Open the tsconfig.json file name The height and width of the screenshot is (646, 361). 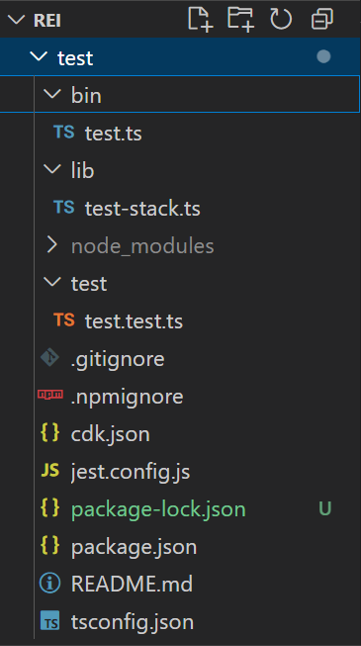coord(132,622)
